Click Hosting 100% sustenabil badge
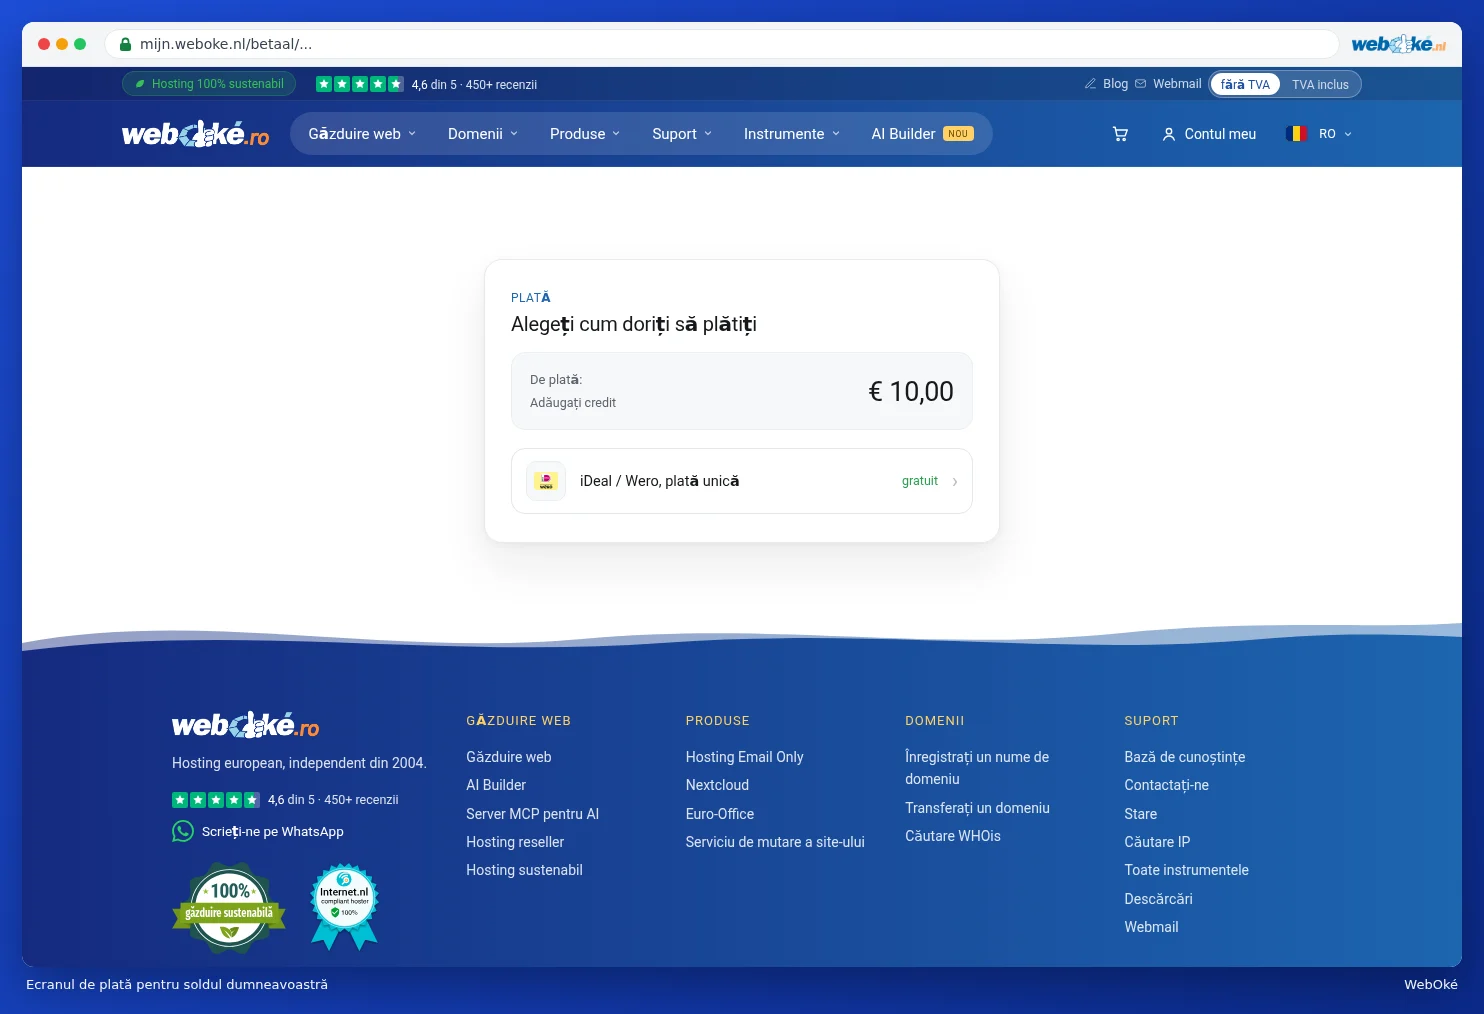1484x1014 pixels. [209, 84]
